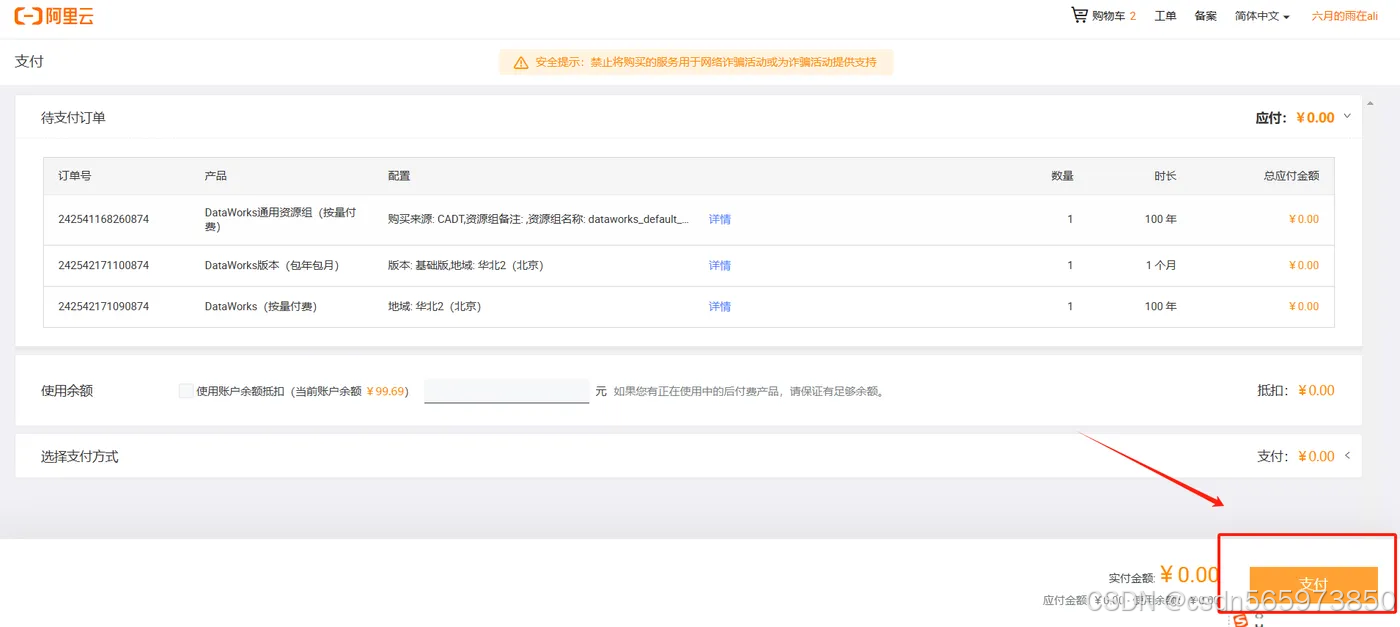The image size is (1400, 627).
Task: Click the 选择支付方式 heading
Action: pos(80,456)
